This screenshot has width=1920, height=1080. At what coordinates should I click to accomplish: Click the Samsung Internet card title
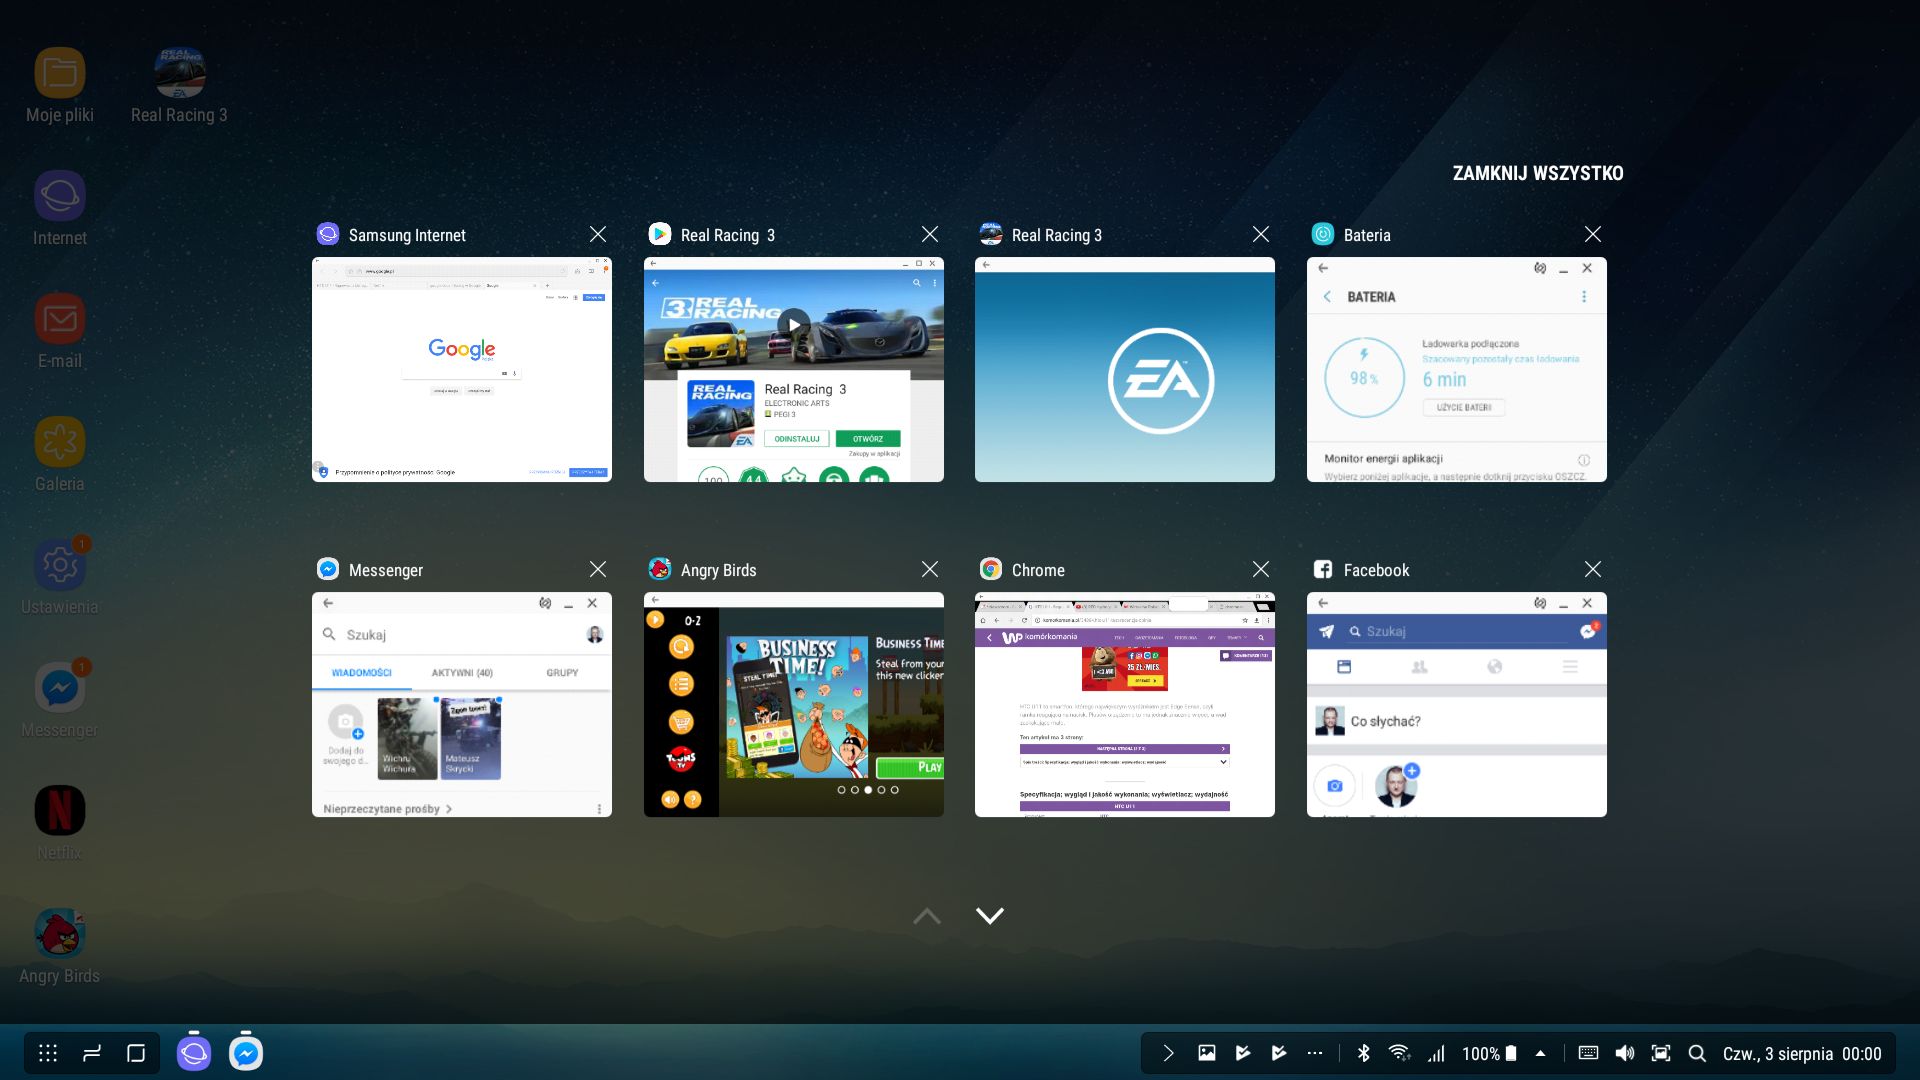[x=407, y=235]
